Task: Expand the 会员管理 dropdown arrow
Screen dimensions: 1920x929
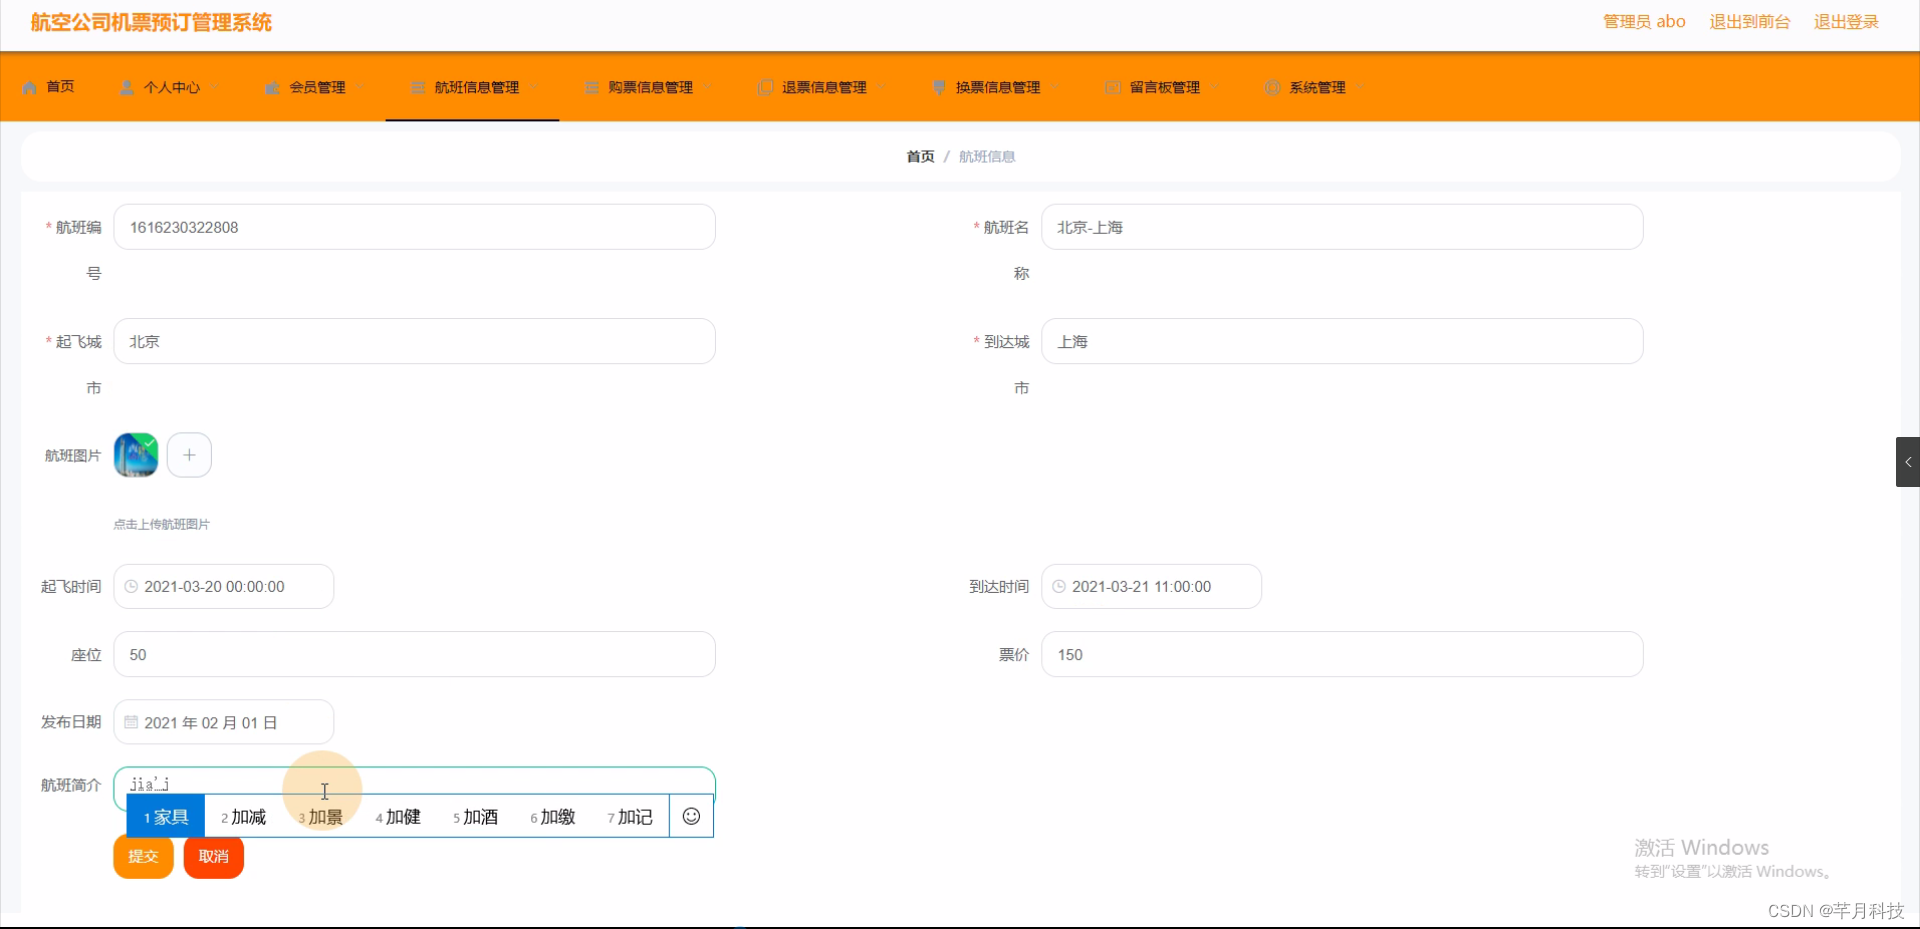Action: (361, 87)
